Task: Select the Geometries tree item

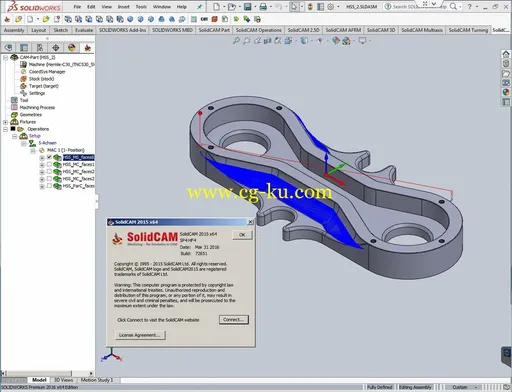Action: coord(31,115)
